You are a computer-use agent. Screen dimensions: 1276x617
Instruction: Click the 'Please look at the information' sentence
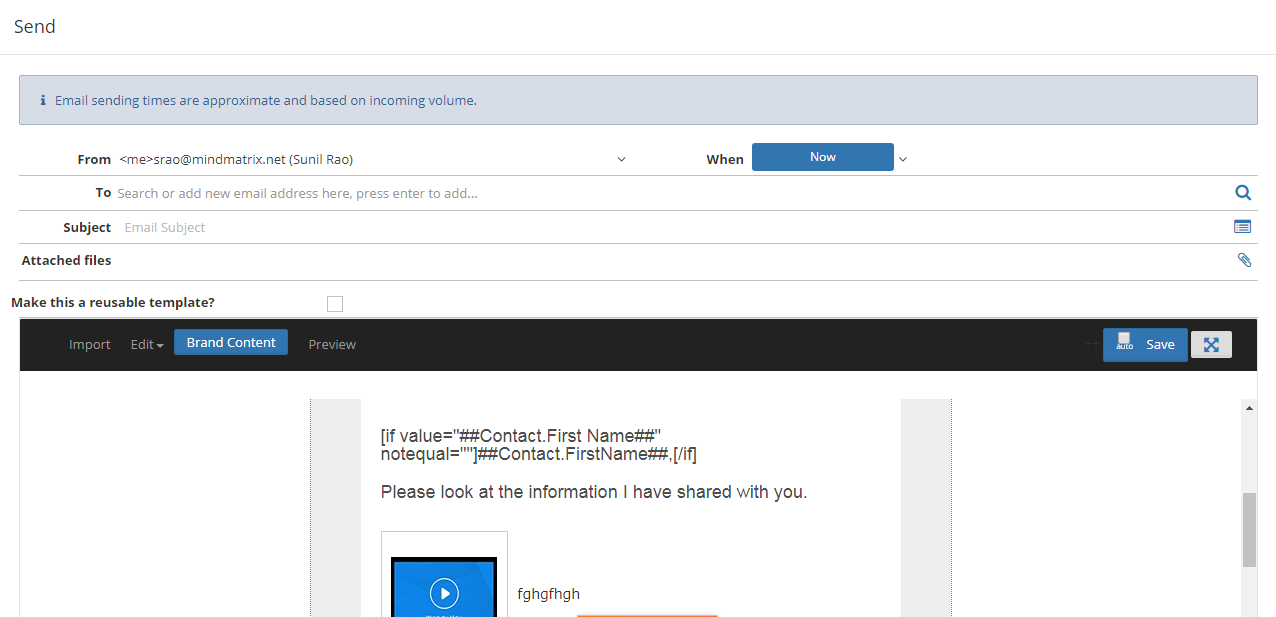(x=594, y=492)
